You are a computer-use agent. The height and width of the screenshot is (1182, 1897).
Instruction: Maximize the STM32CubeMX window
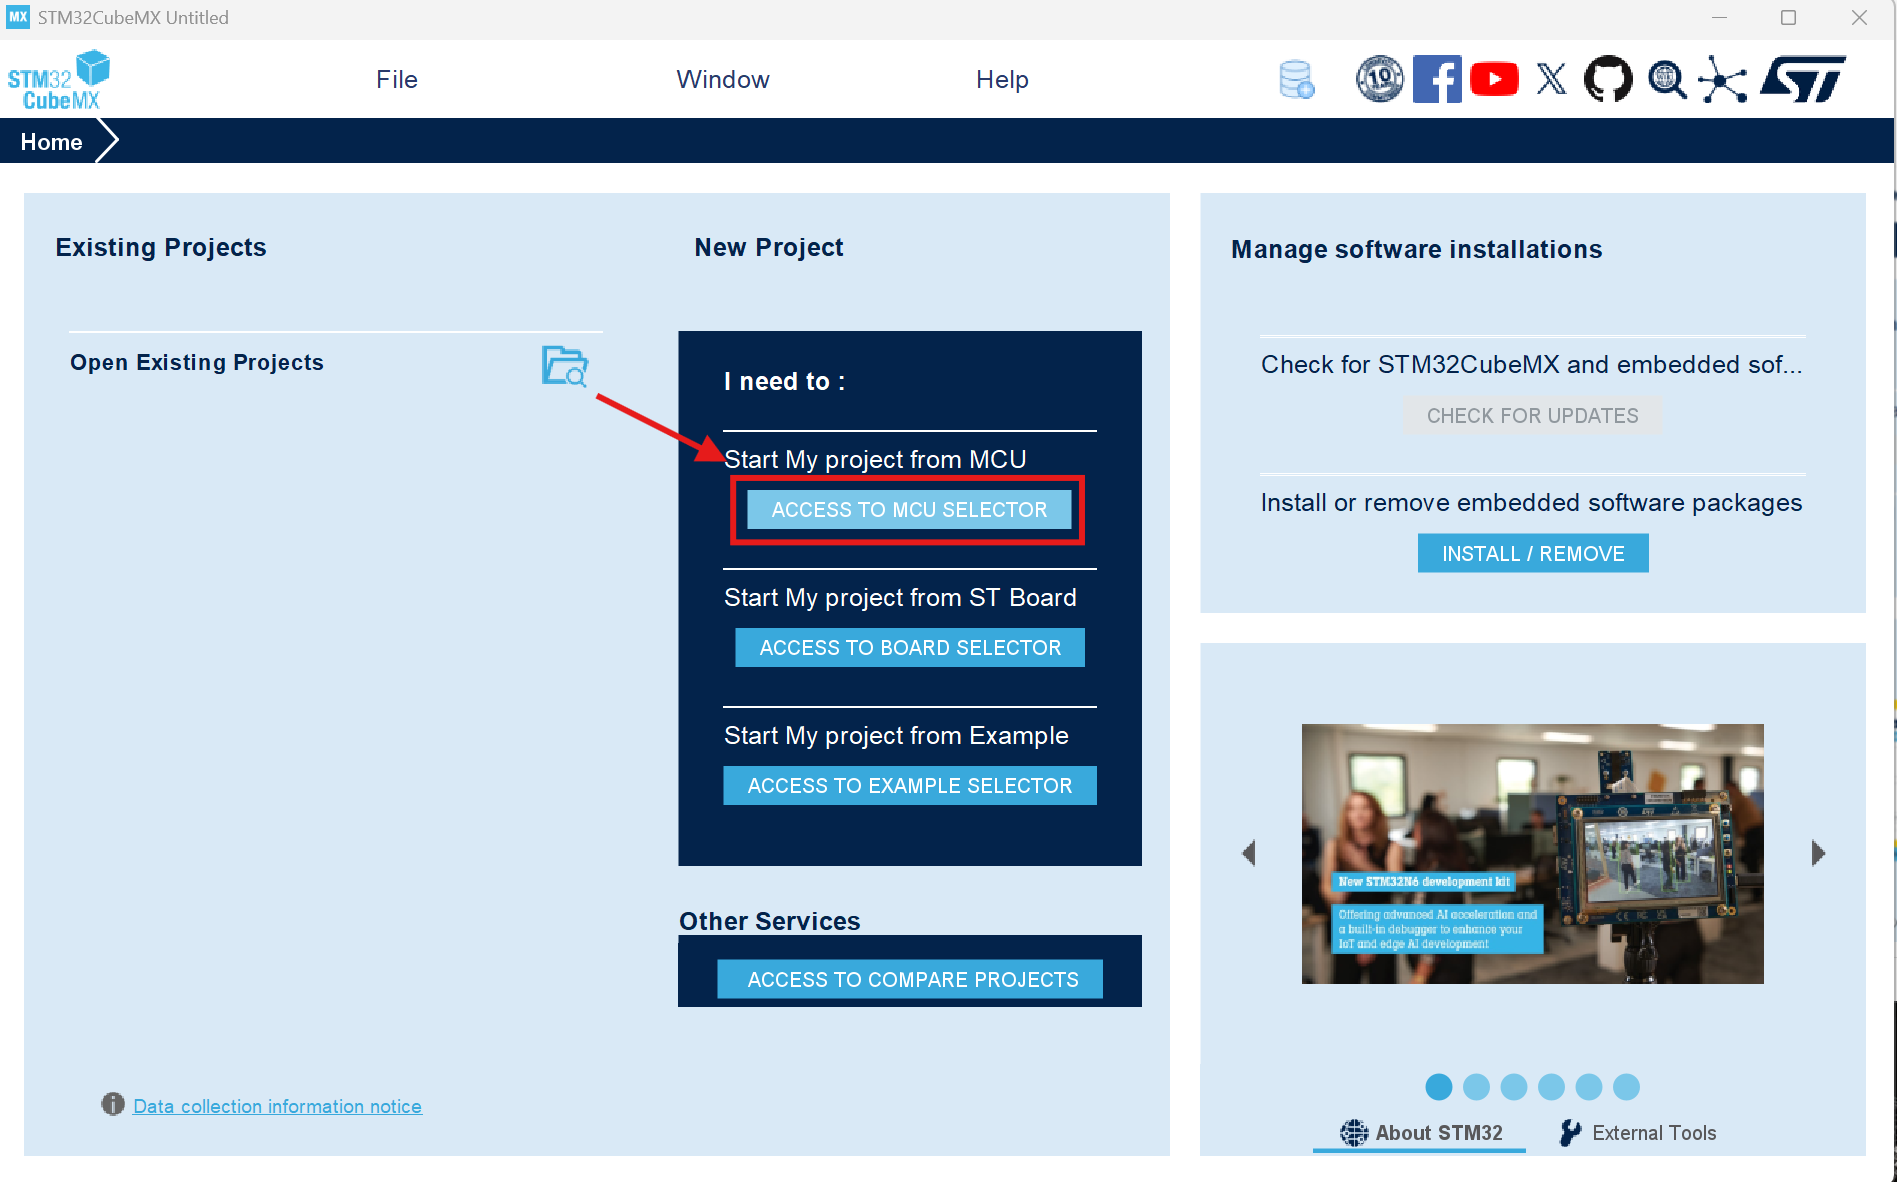pyautogui.click(x=1788, y=18)
